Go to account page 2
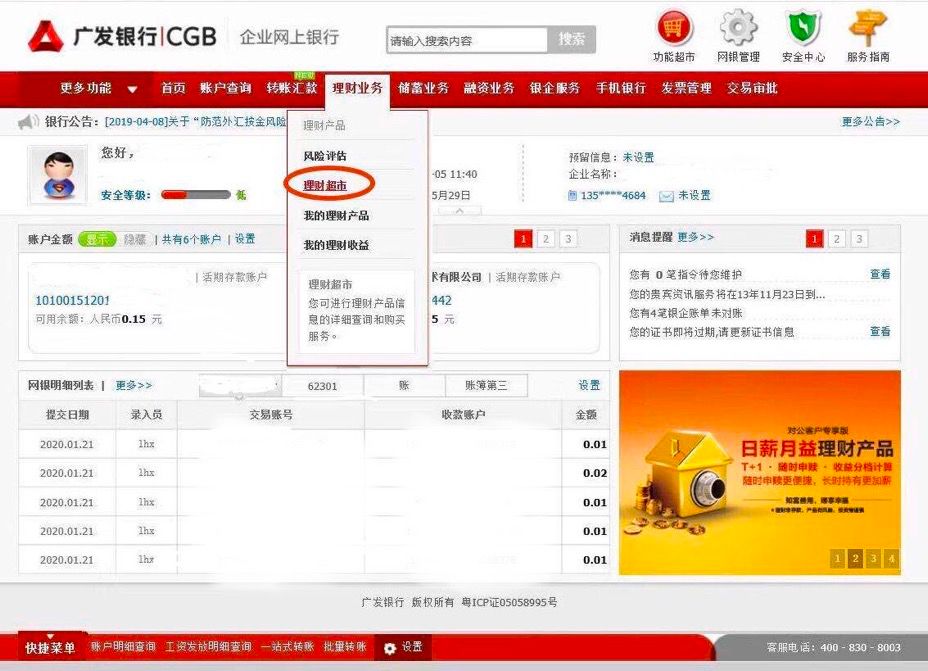 point(546,239)
